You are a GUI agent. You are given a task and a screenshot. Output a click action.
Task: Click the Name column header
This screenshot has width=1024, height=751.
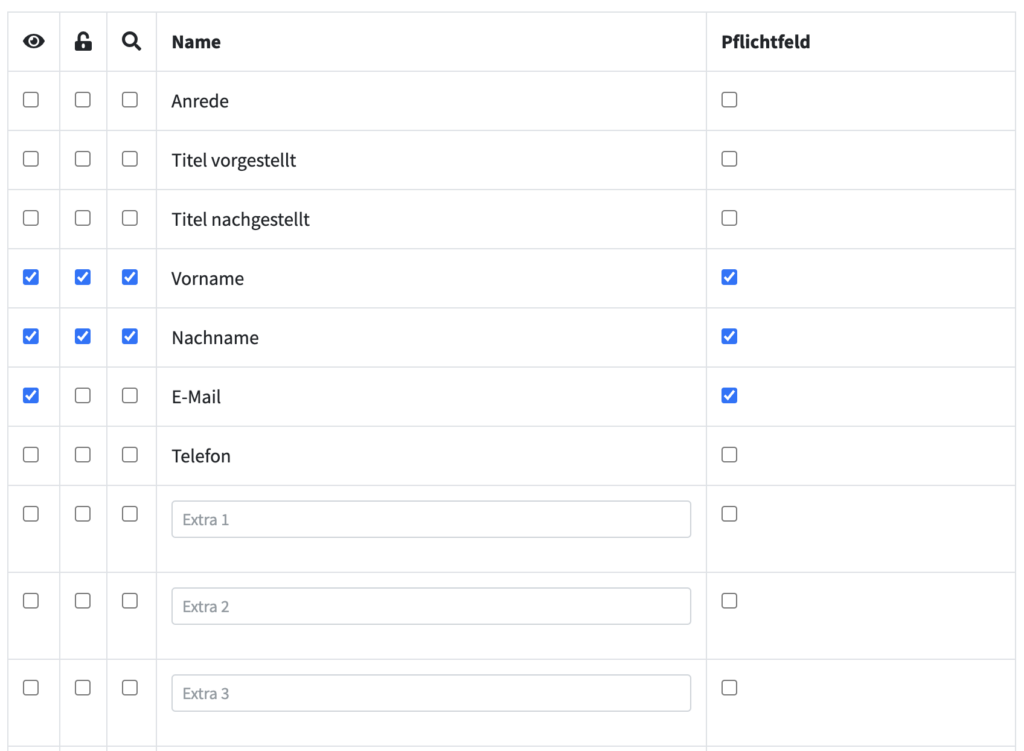196,42
